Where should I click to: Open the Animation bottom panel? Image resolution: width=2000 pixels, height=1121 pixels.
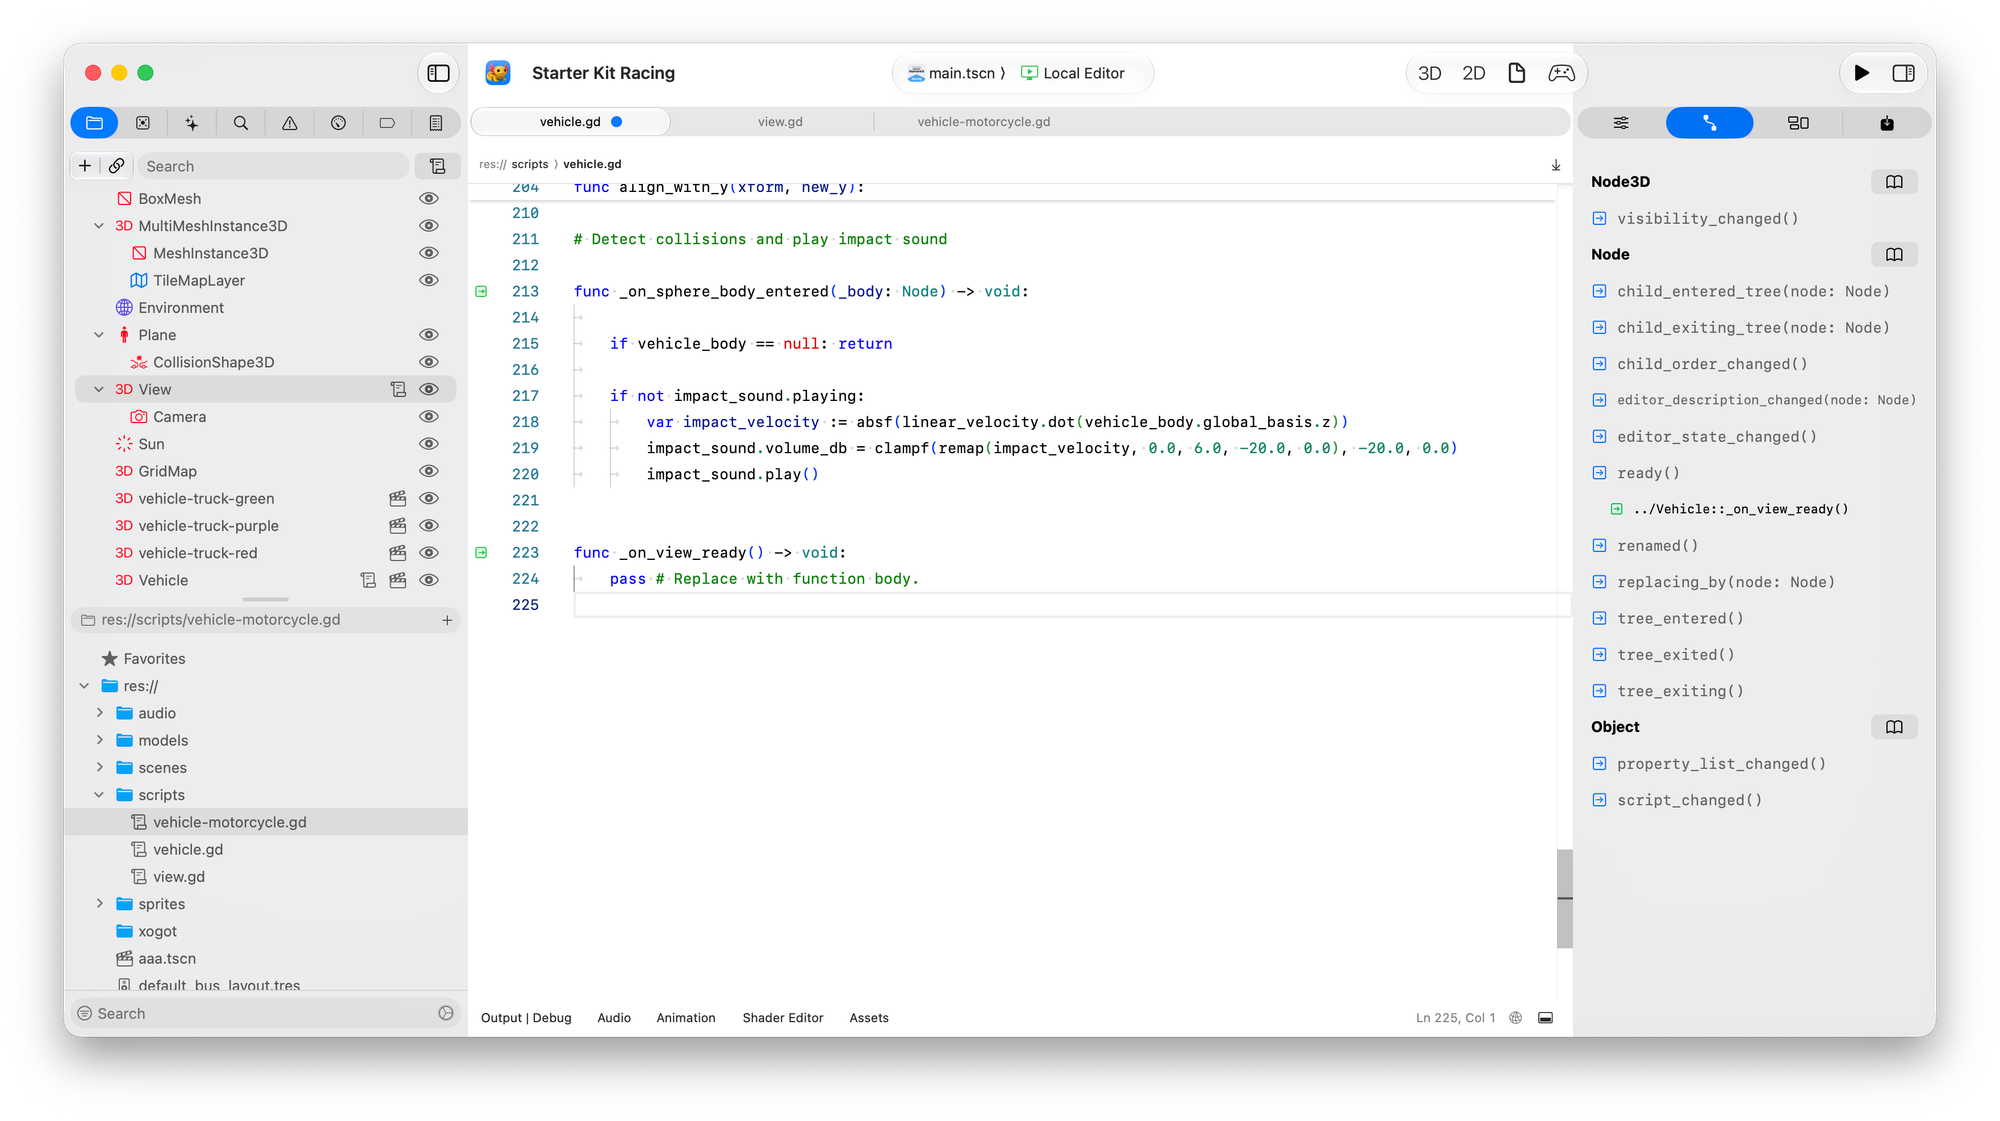686,1018
